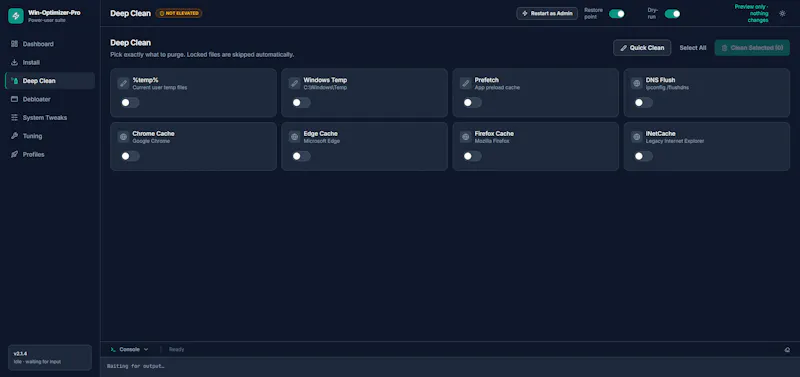Click the DNS Flush globe icon
800x377 pixels.
tap(636, 83)
